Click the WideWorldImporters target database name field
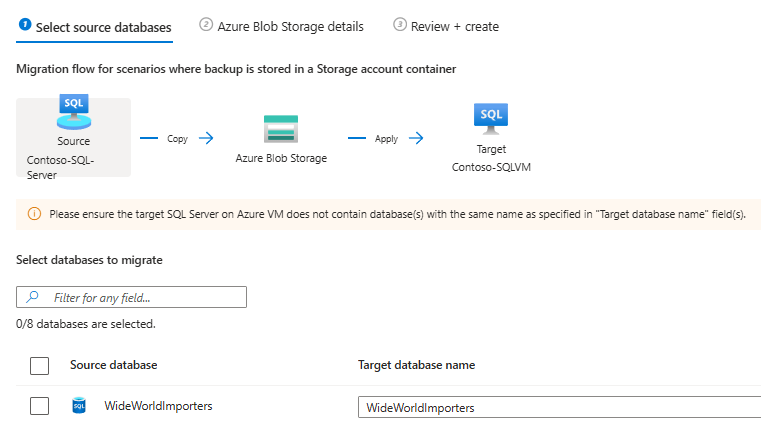The height and width of the screenshot is (423, 761). pos(560,407)
